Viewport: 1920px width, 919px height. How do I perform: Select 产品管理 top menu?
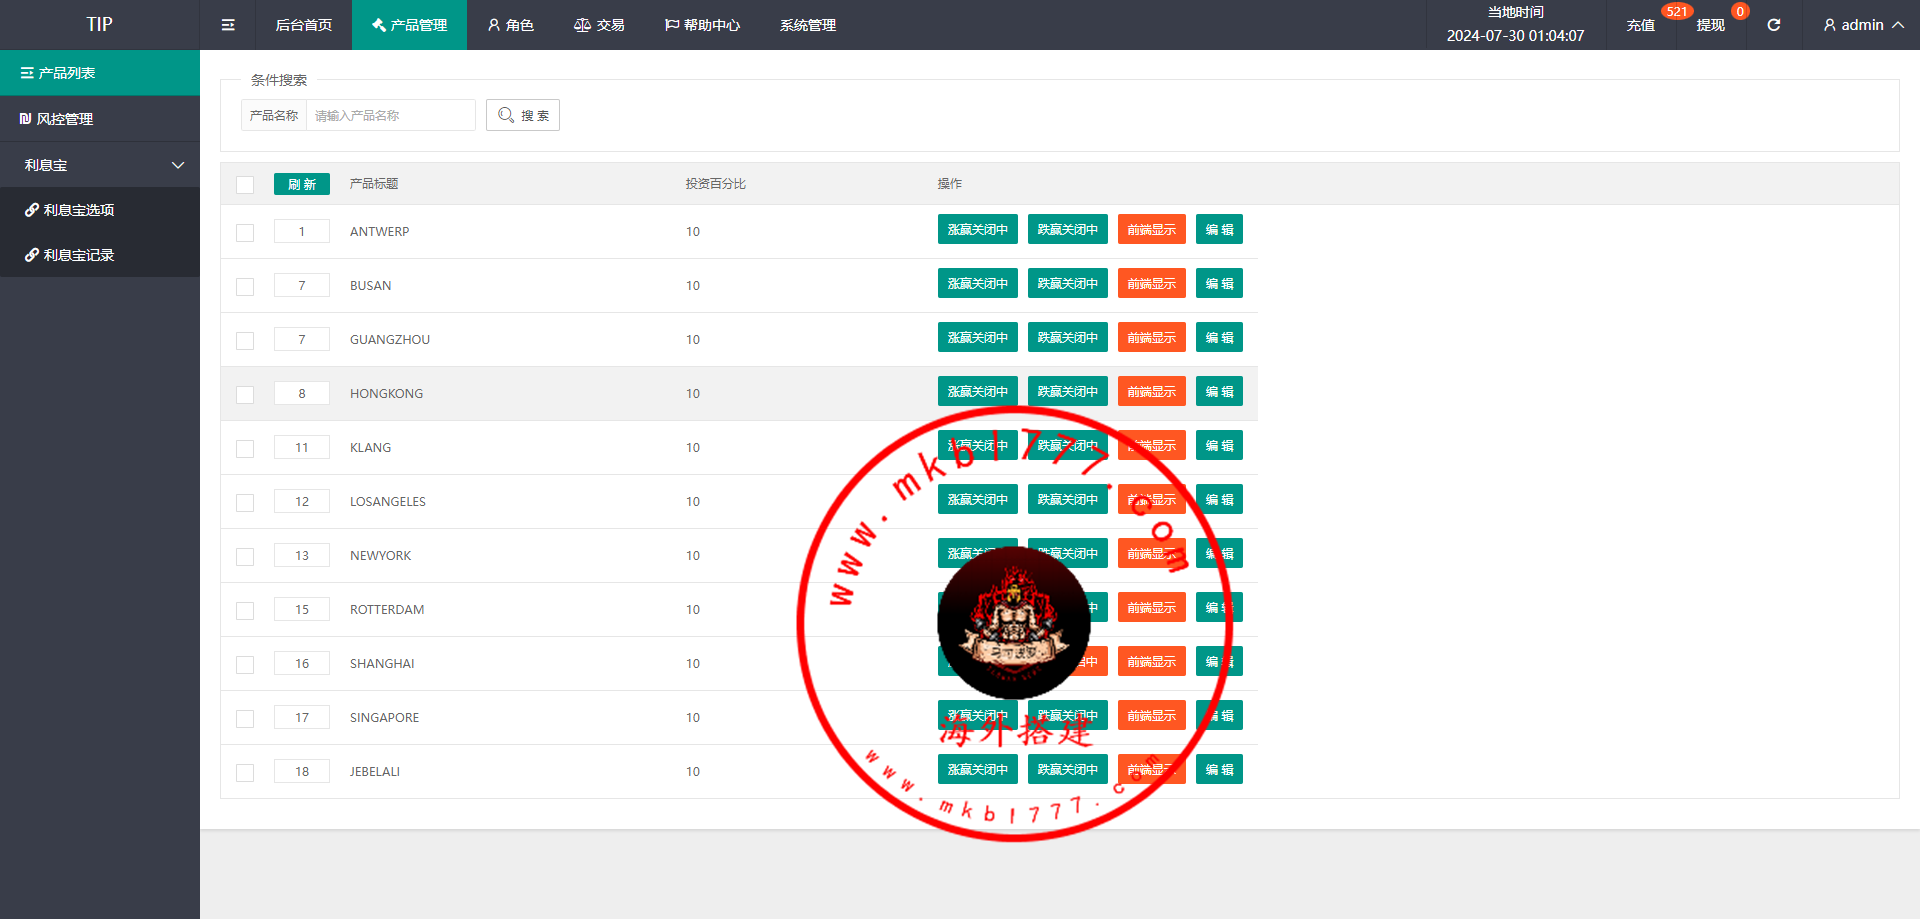[x=409, y=25]
